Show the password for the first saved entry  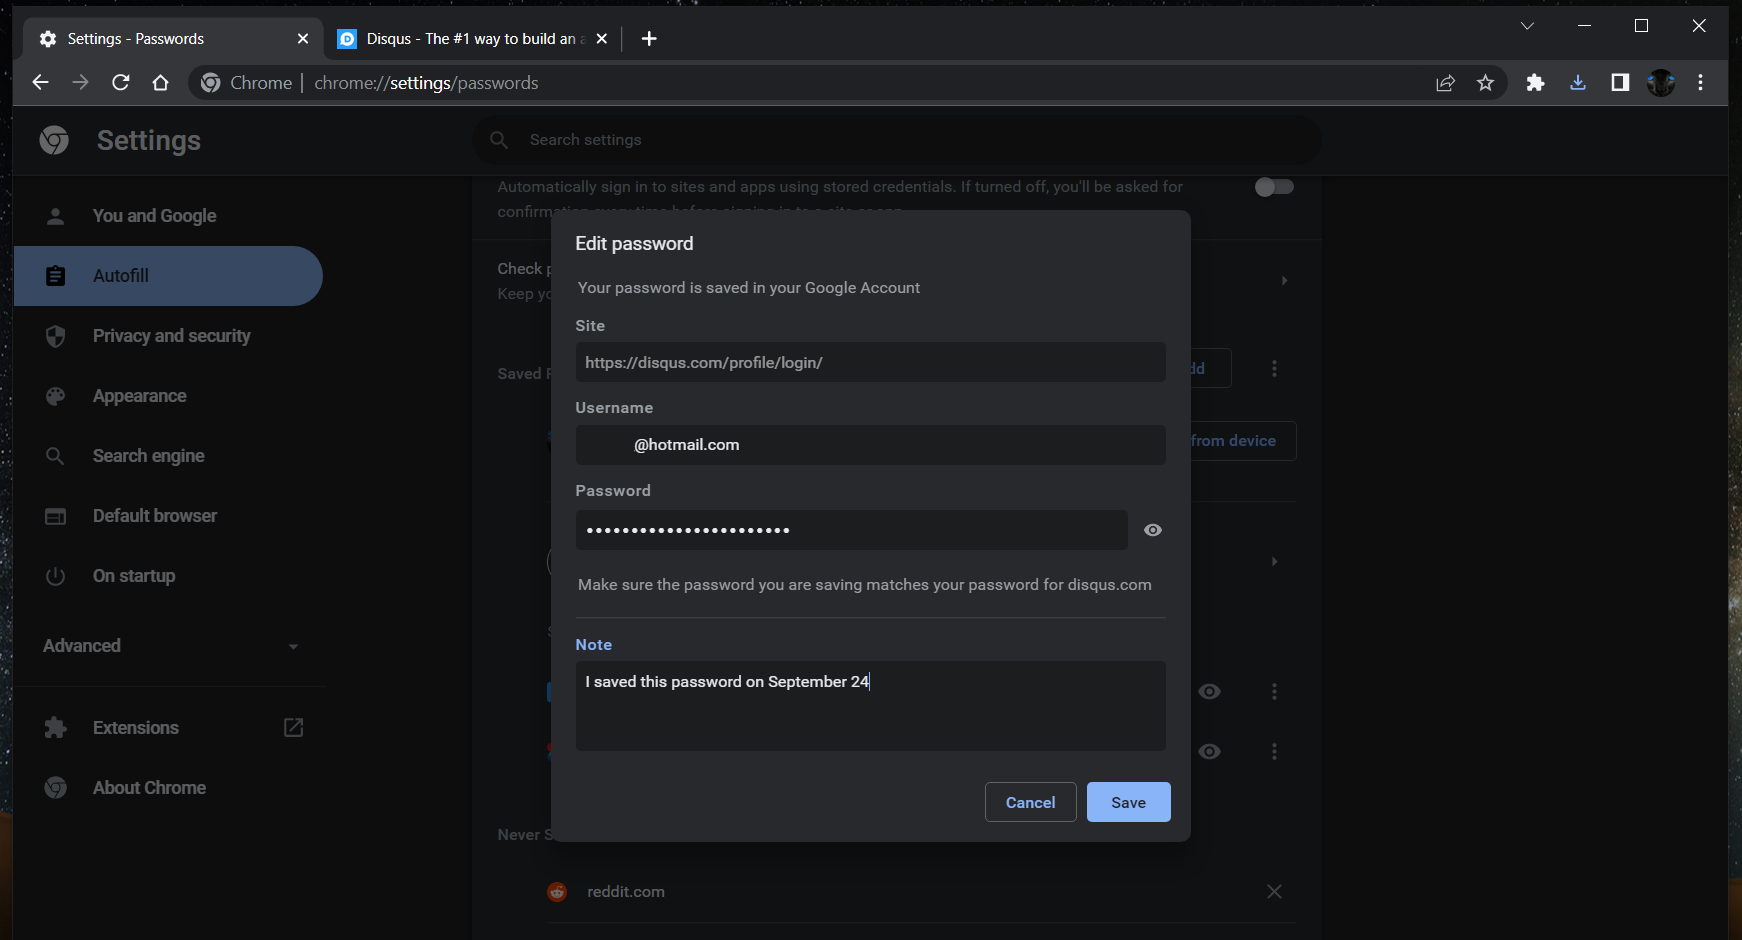click(x=1209, y=691)
